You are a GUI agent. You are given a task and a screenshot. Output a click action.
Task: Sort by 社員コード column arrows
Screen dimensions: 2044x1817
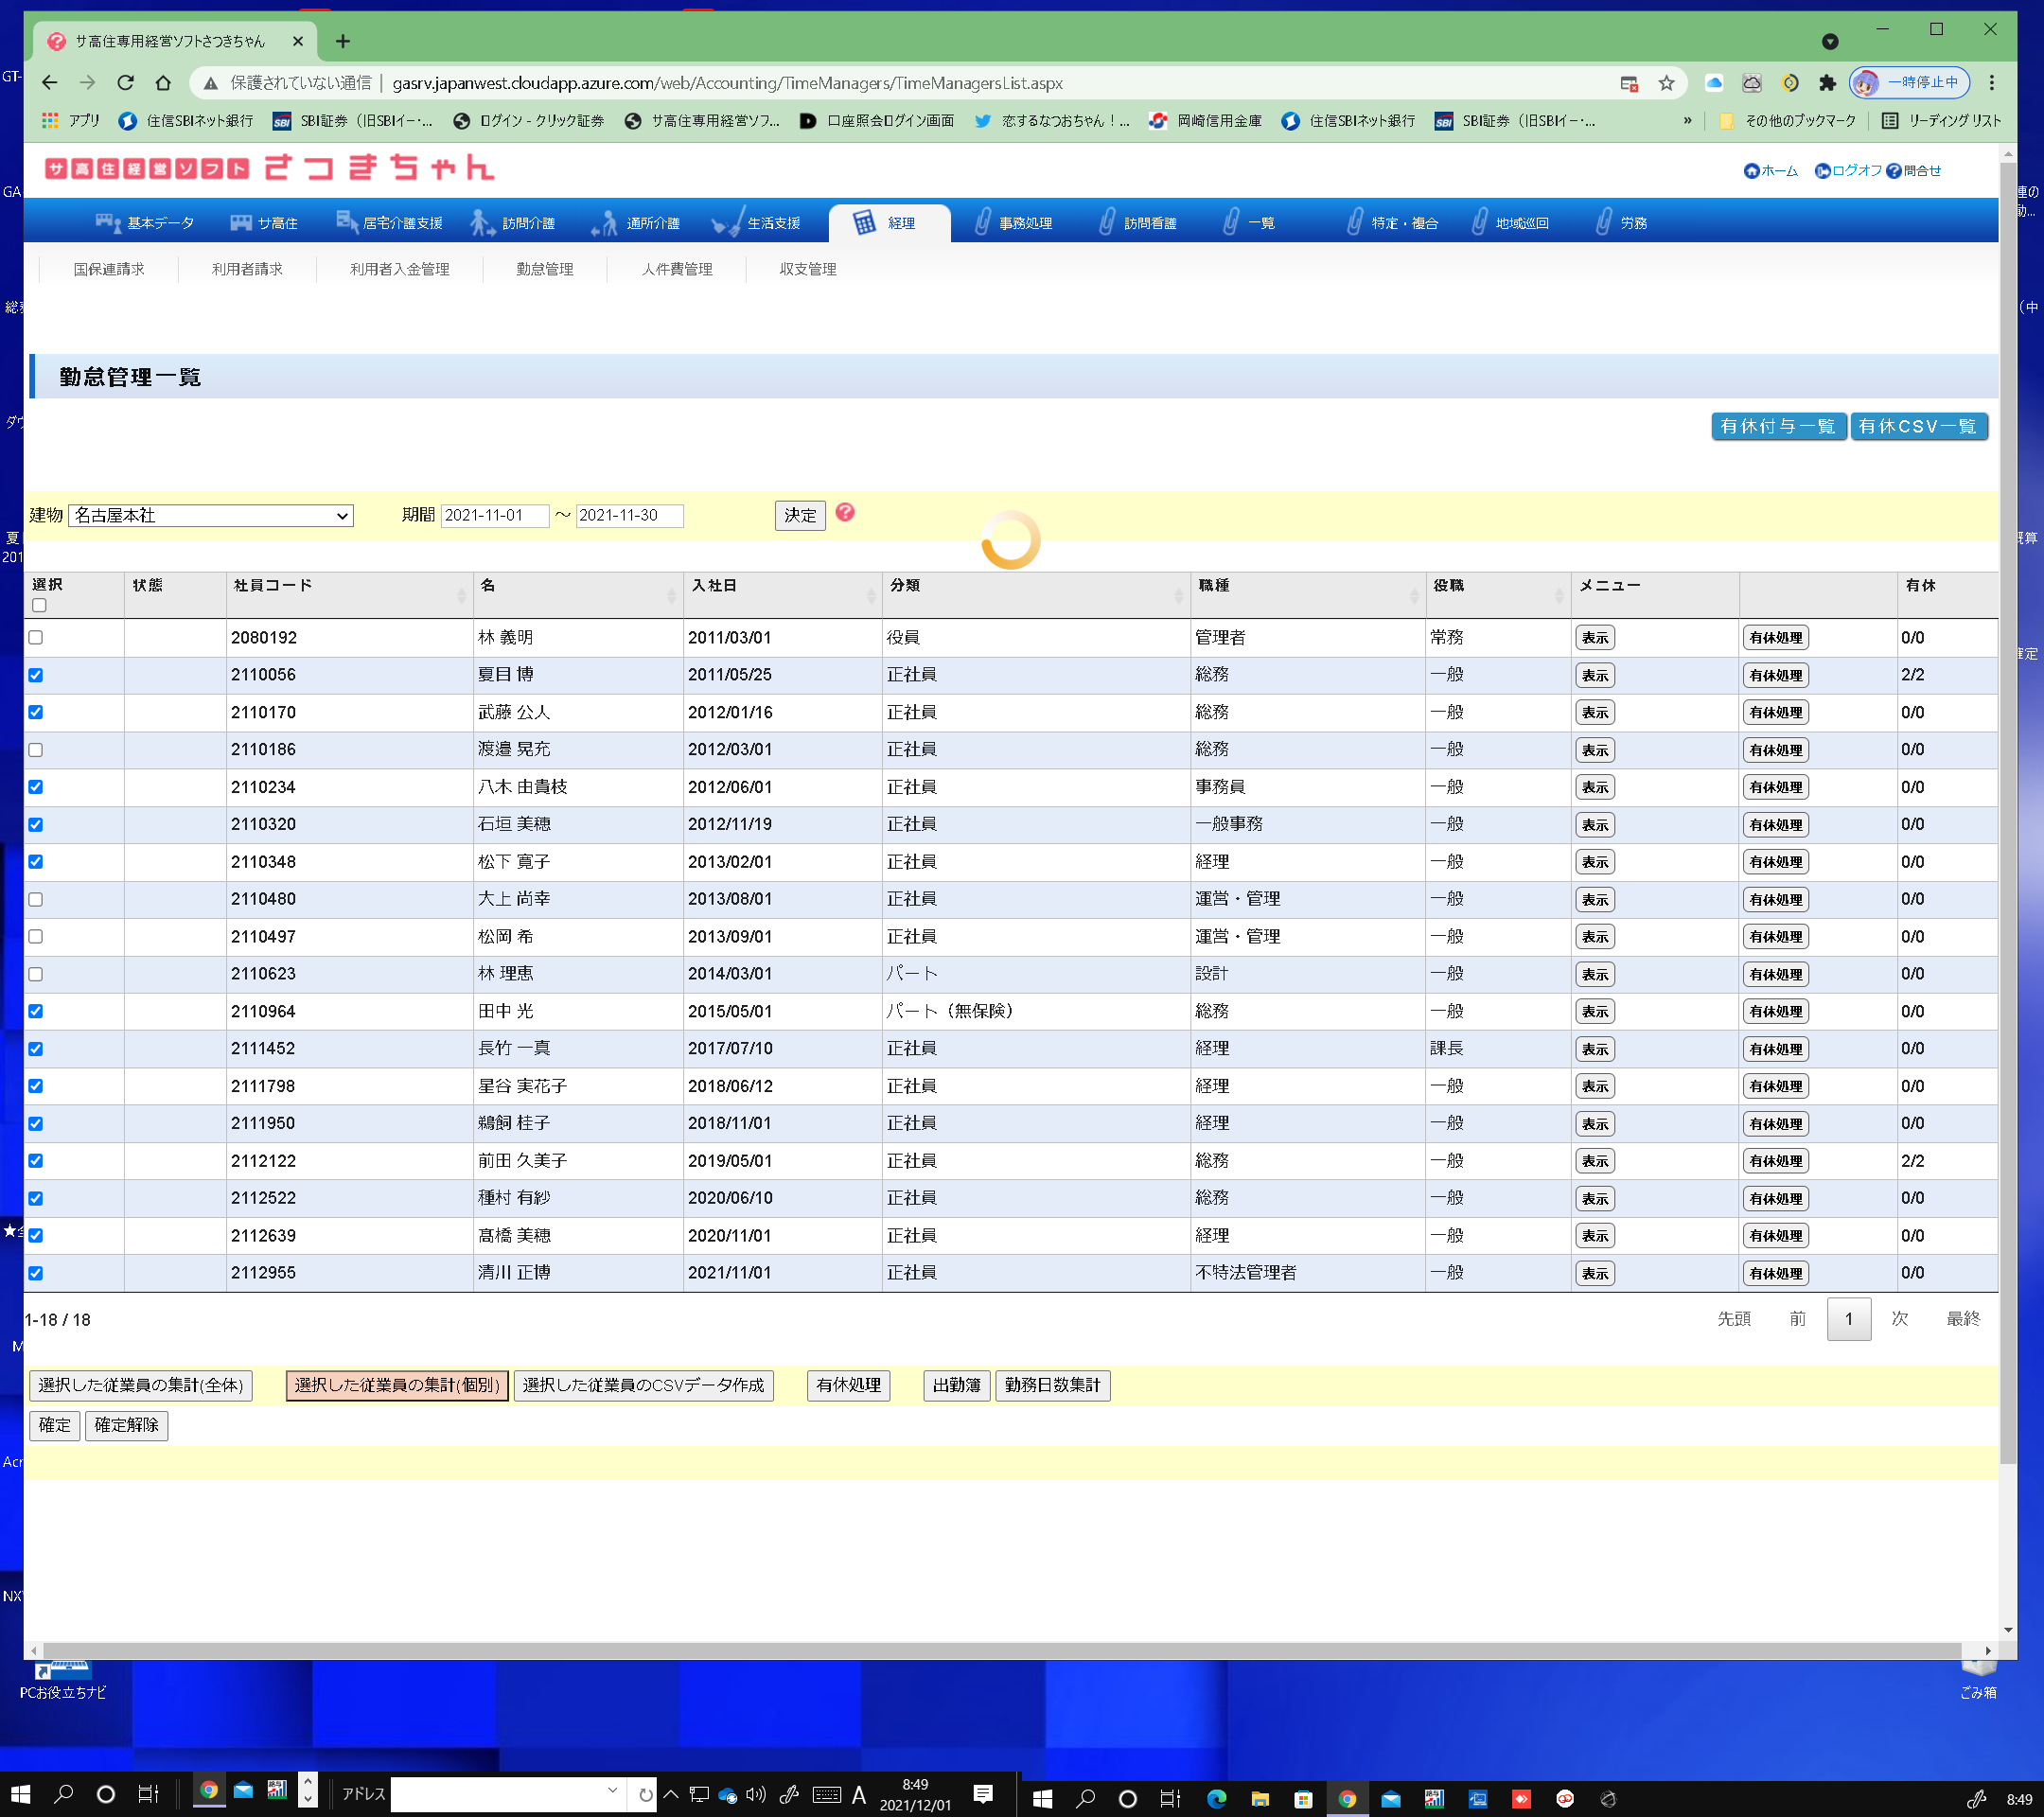click(x=461, y=595)
